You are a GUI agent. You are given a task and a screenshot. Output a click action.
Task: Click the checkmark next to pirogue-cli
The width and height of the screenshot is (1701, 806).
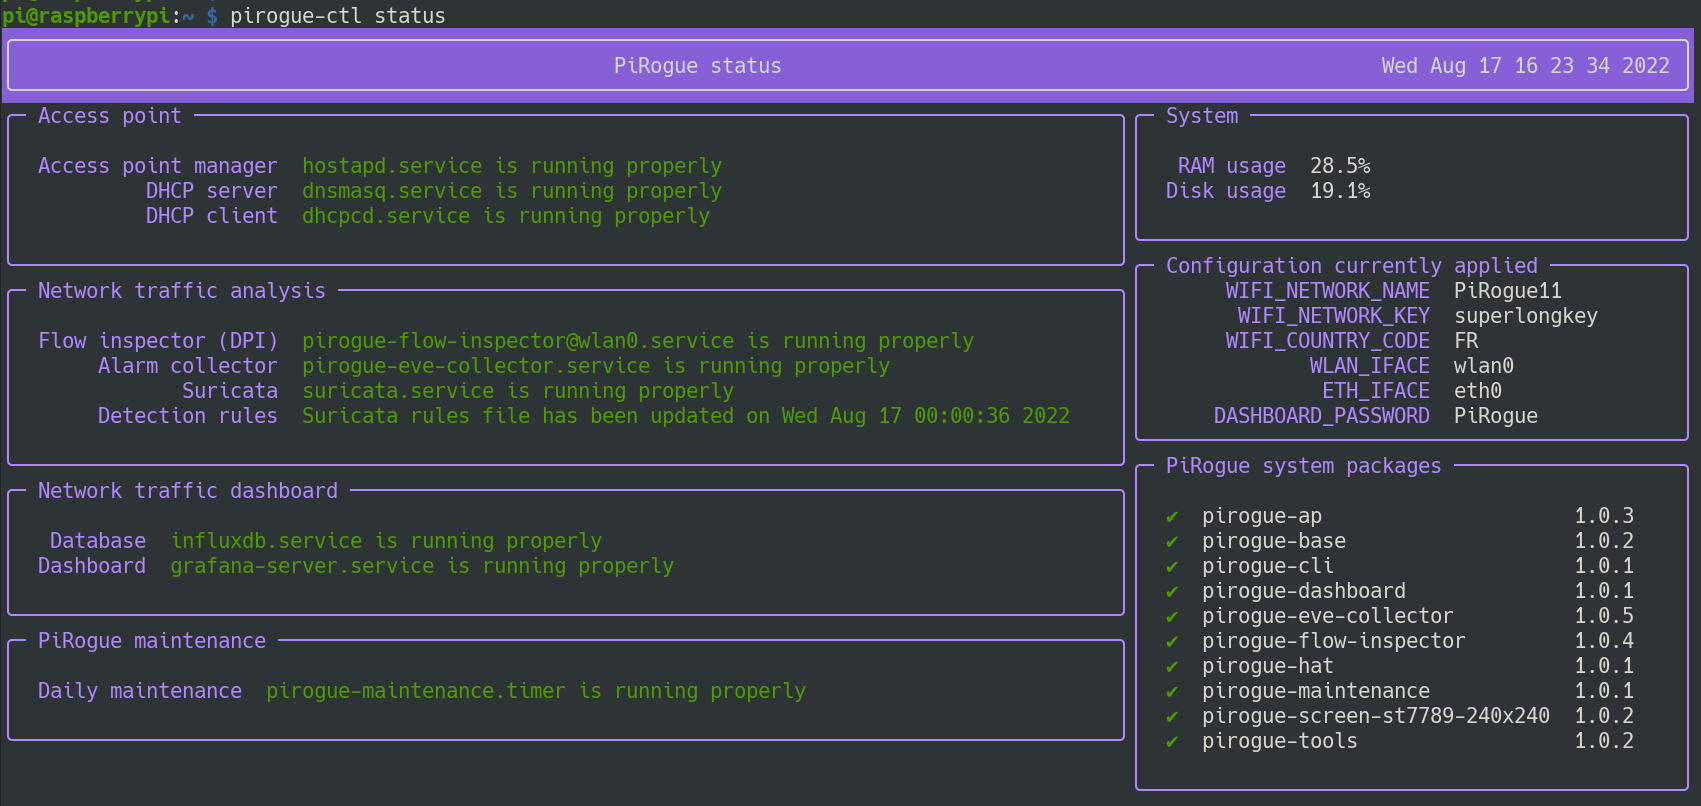[1172, 567]
